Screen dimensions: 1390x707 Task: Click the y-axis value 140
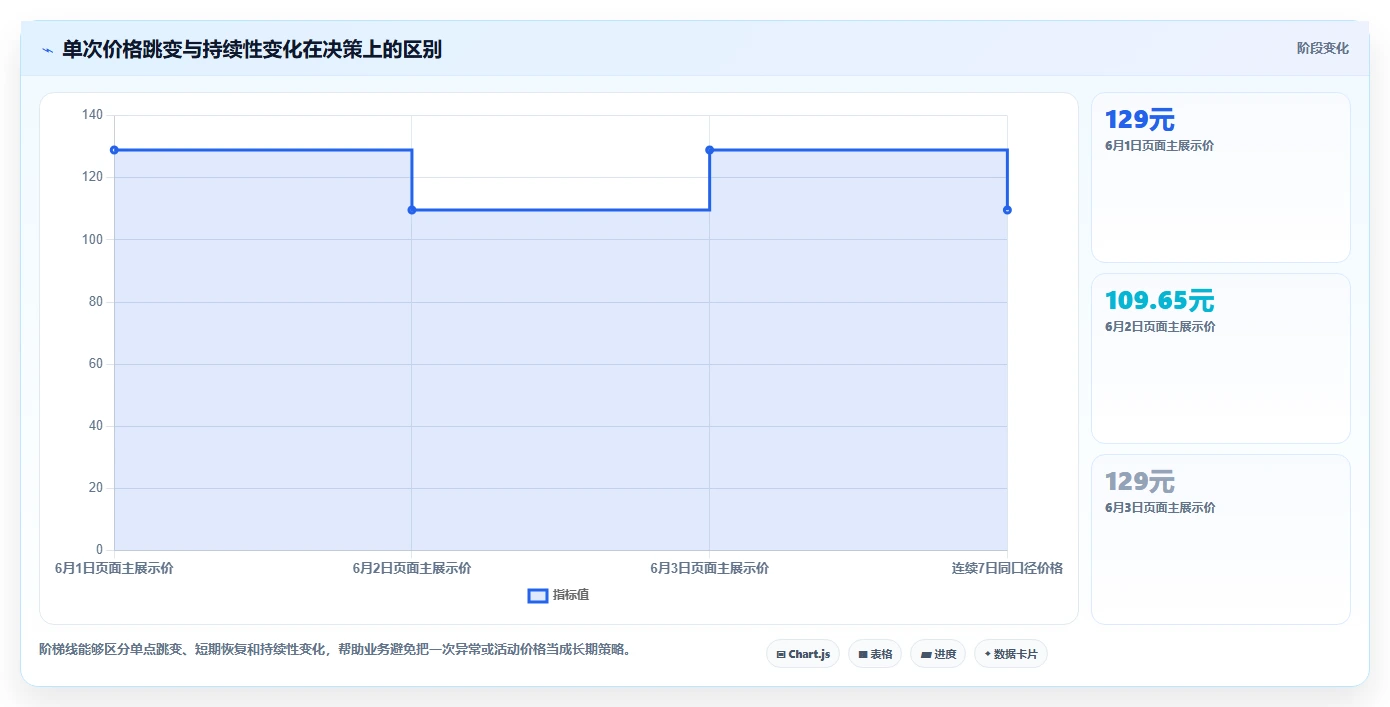[92, 115]
